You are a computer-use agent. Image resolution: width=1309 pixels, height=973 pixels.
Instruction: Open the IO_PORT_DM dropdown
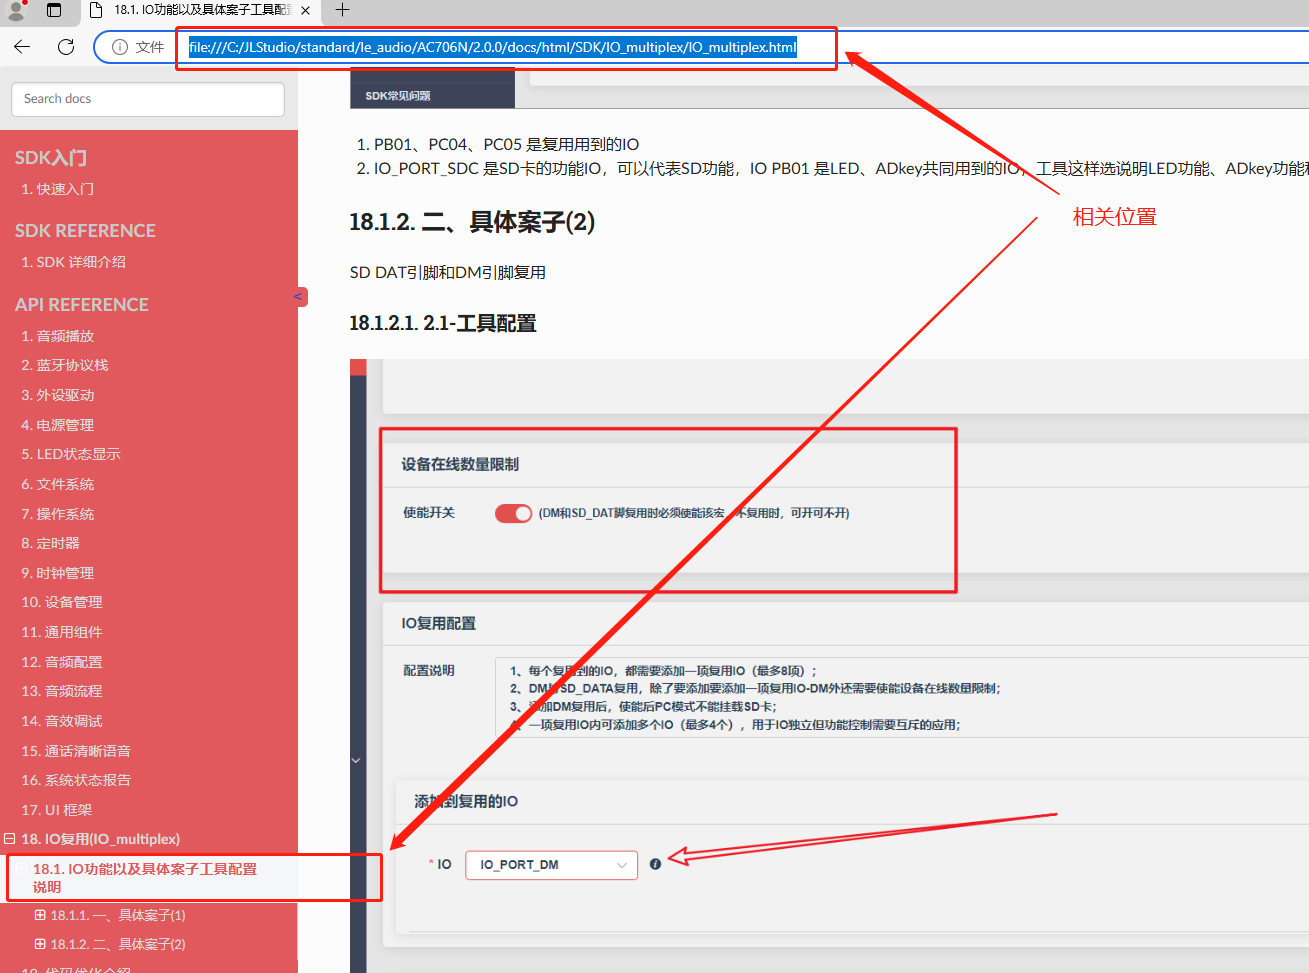click(x=551, y=865)
